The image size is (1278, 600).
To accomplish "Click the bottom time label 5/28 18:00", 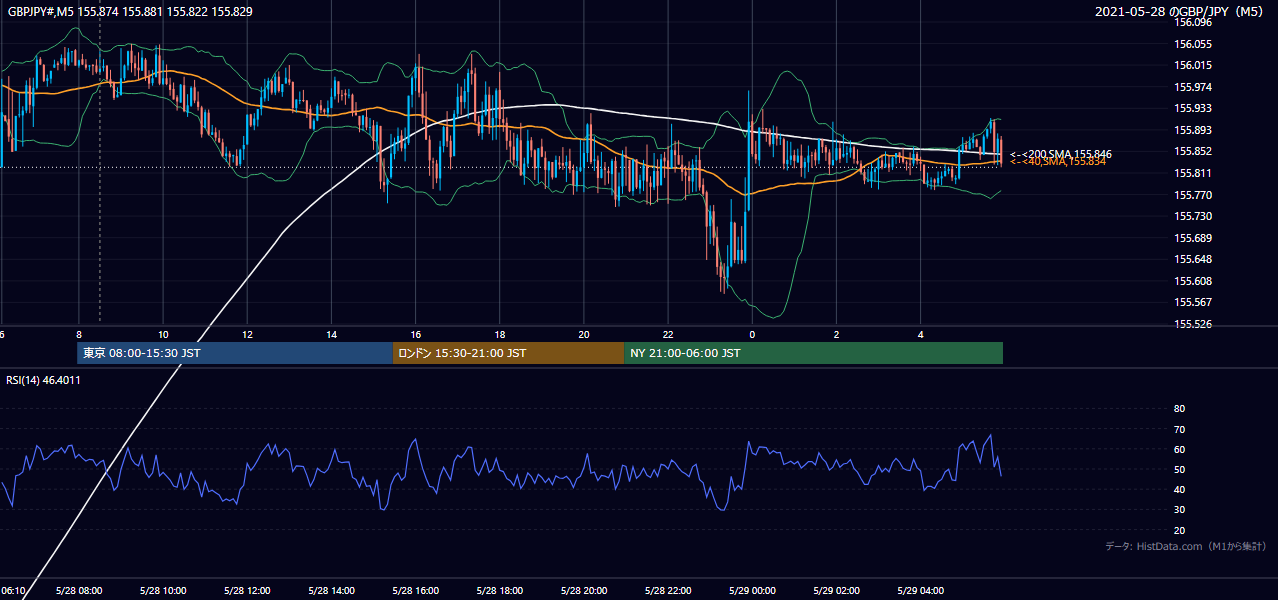I will pos(499,591).
